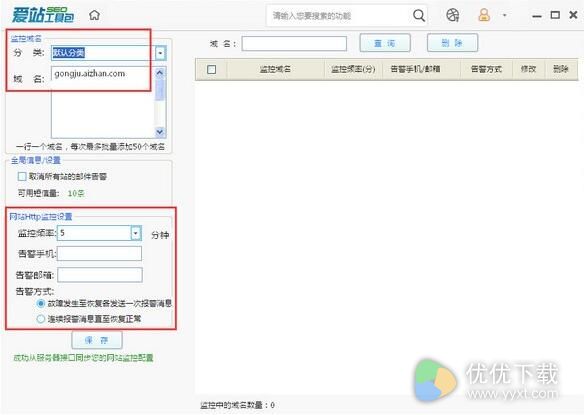
Task: Expand the 分类 category dropdown
Action: (160, 53)
